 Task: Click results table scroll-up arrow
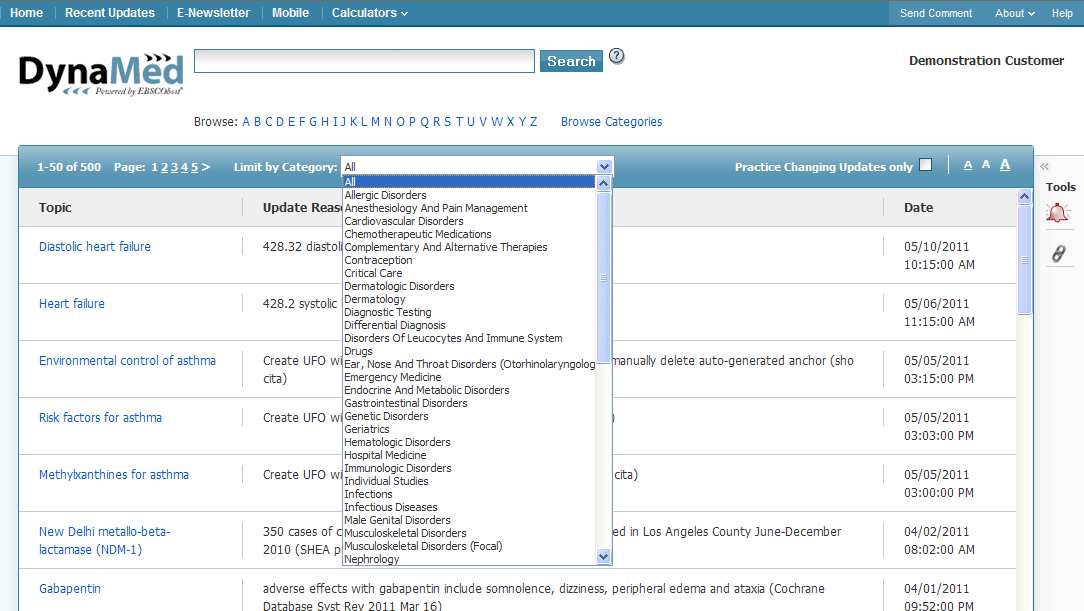1025,196
